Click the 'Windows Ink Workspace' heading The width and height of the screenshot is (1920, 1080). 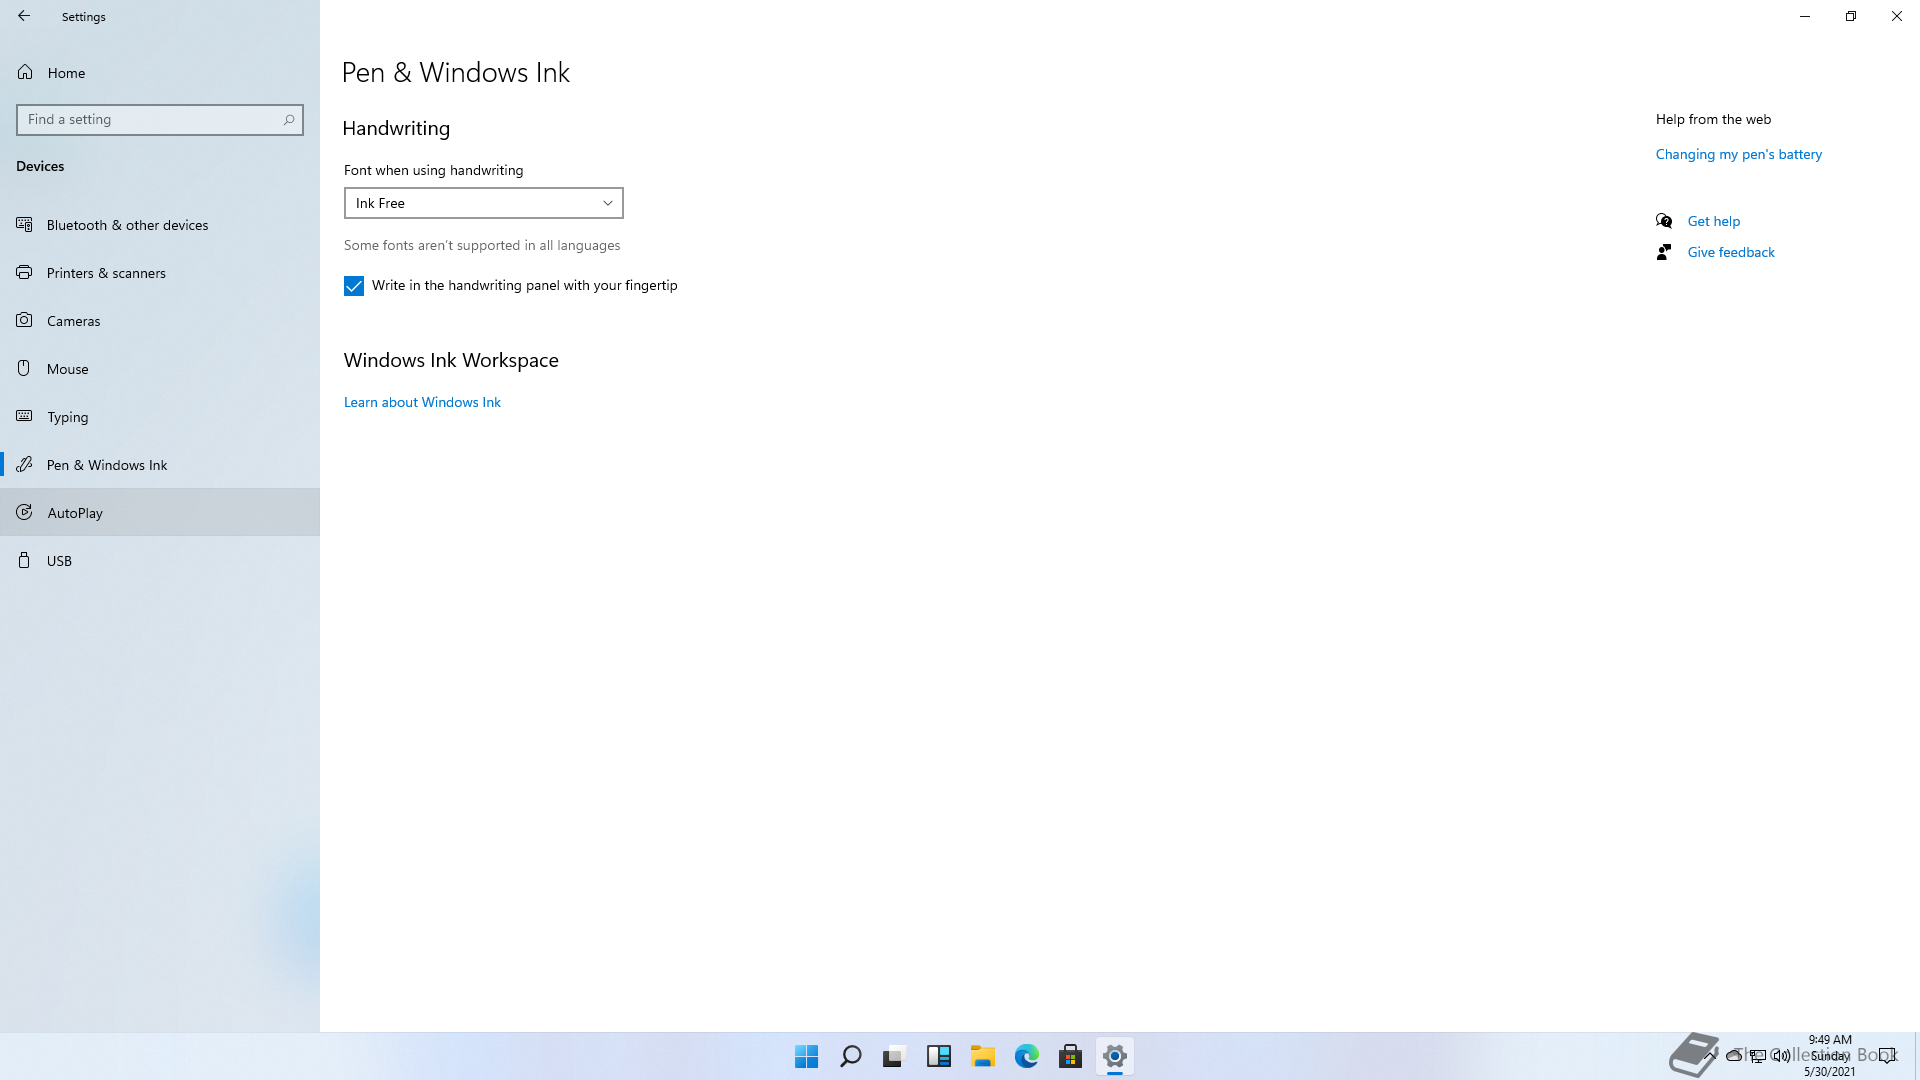tap(451, 360)
